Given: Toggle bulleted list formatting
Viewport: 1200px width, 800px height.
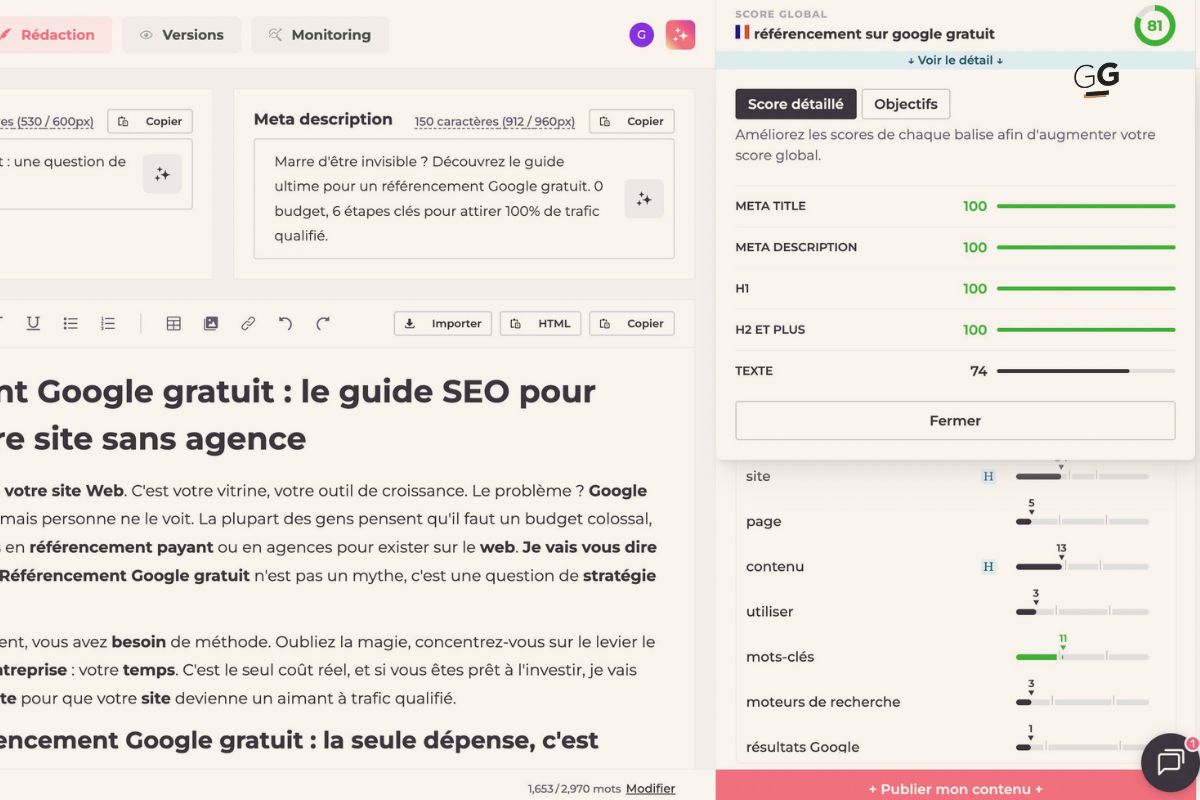Looking at the screenshot, I should (70, 323).
